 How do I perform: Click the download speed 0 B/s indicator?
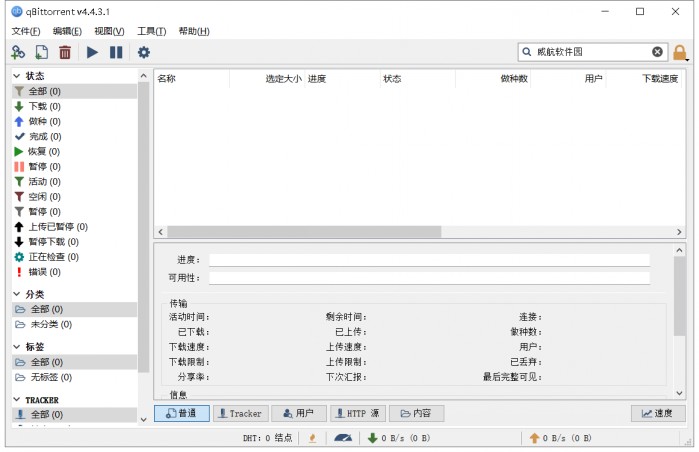pos(399,438)
